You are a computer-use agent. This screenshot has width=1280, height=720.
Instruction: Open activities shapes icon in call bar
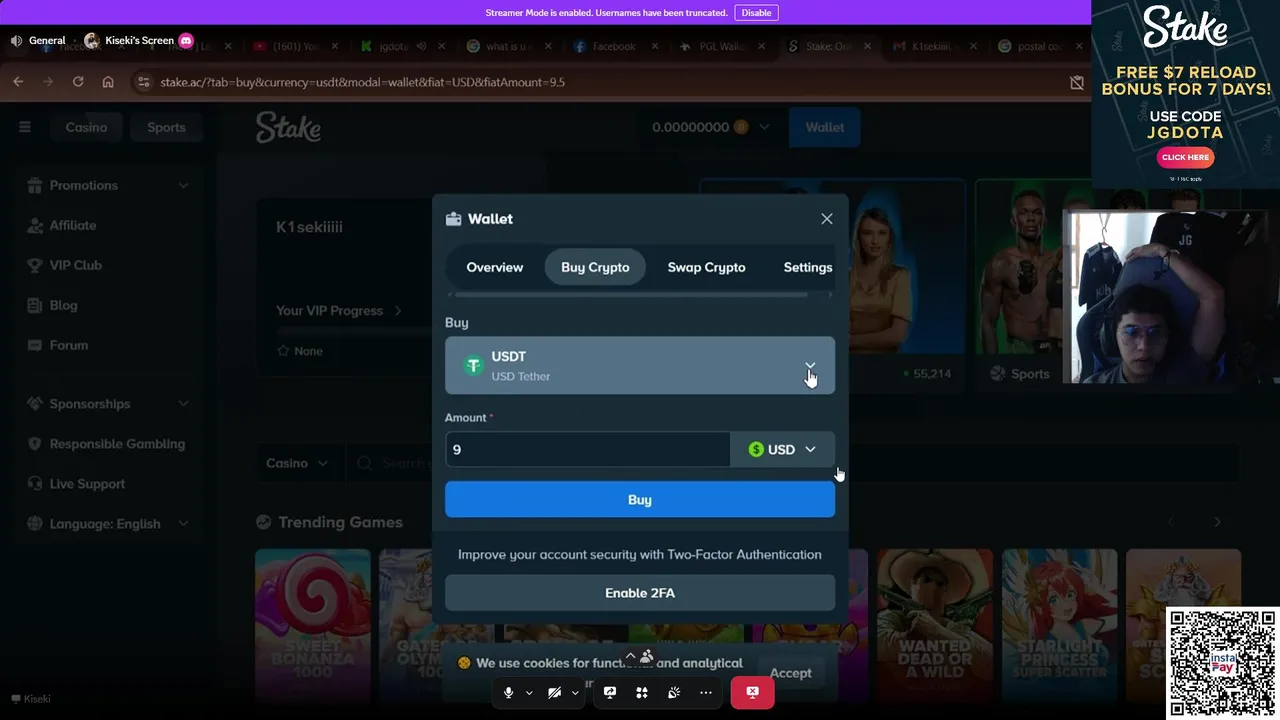coord(642,692)
